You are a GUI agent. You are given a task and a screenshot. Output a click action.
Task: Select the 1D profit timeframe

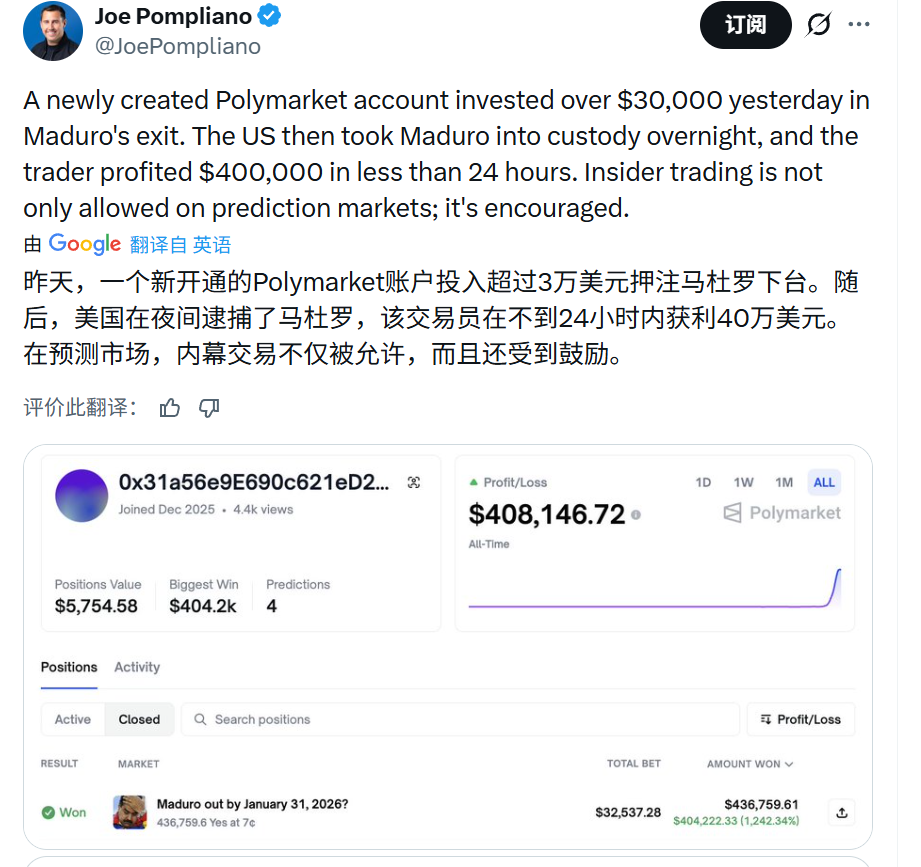click(x=703, y=482)
